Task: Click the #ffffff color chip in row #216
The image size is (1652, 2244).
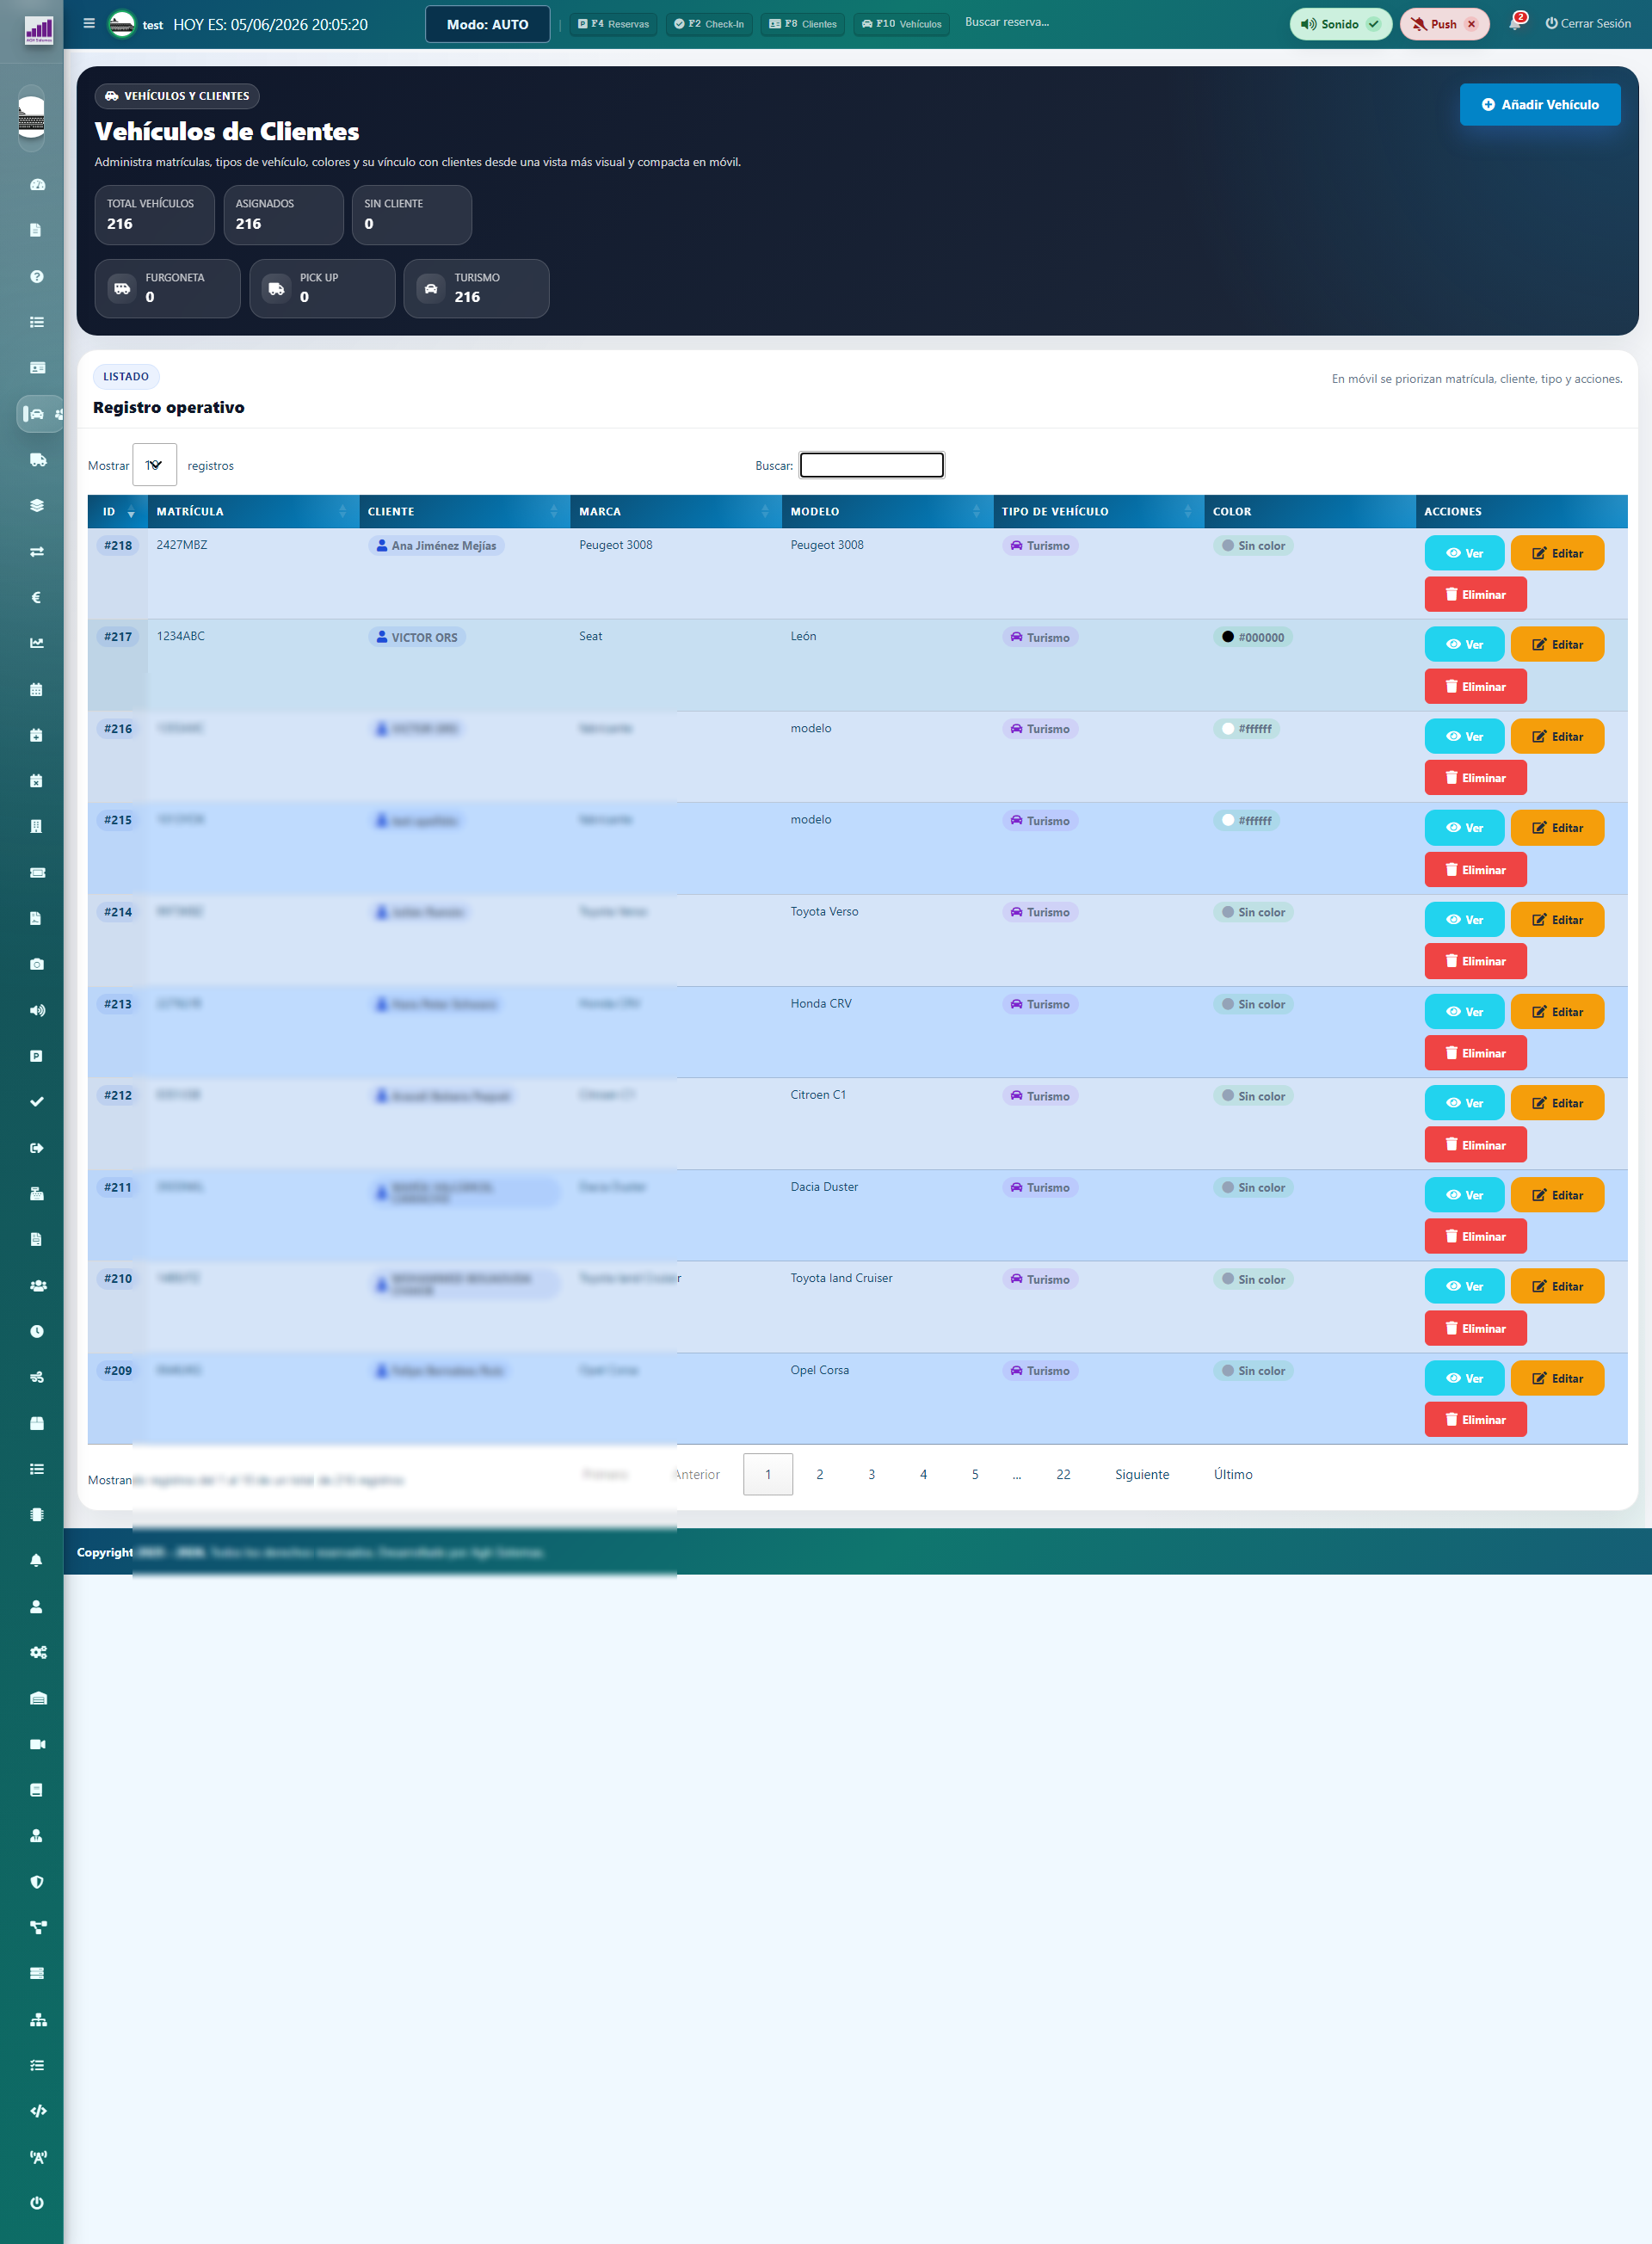Action: coord(1247,729)
